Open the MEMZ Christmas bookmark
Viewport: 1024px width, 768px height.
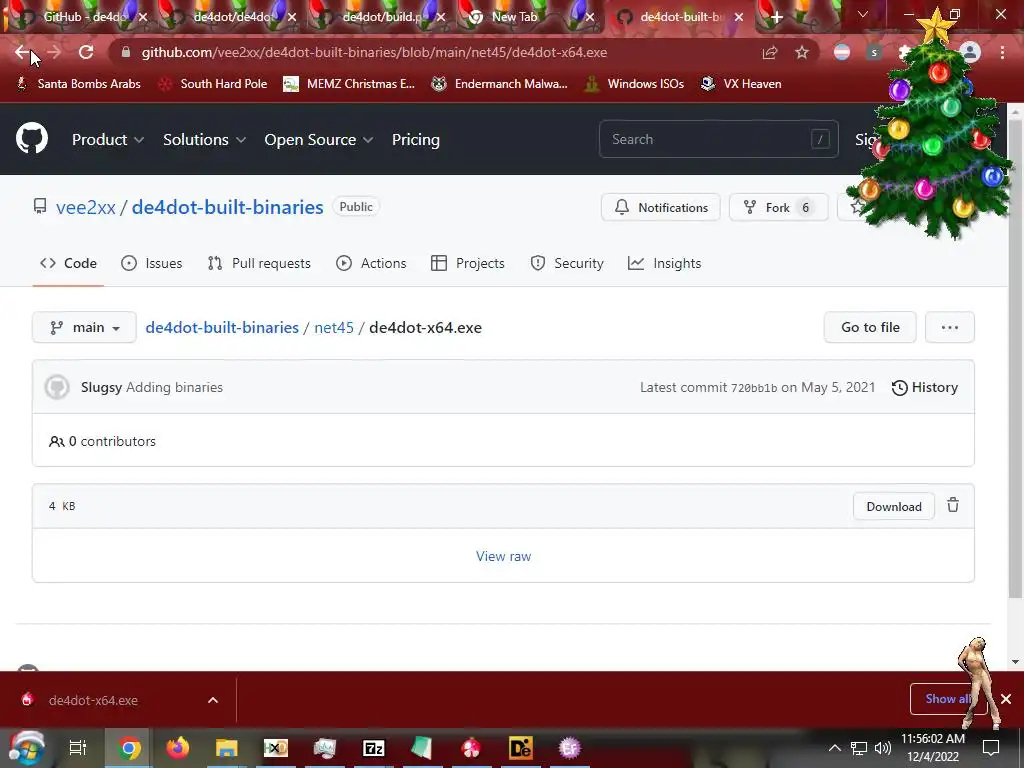point(349,84)
